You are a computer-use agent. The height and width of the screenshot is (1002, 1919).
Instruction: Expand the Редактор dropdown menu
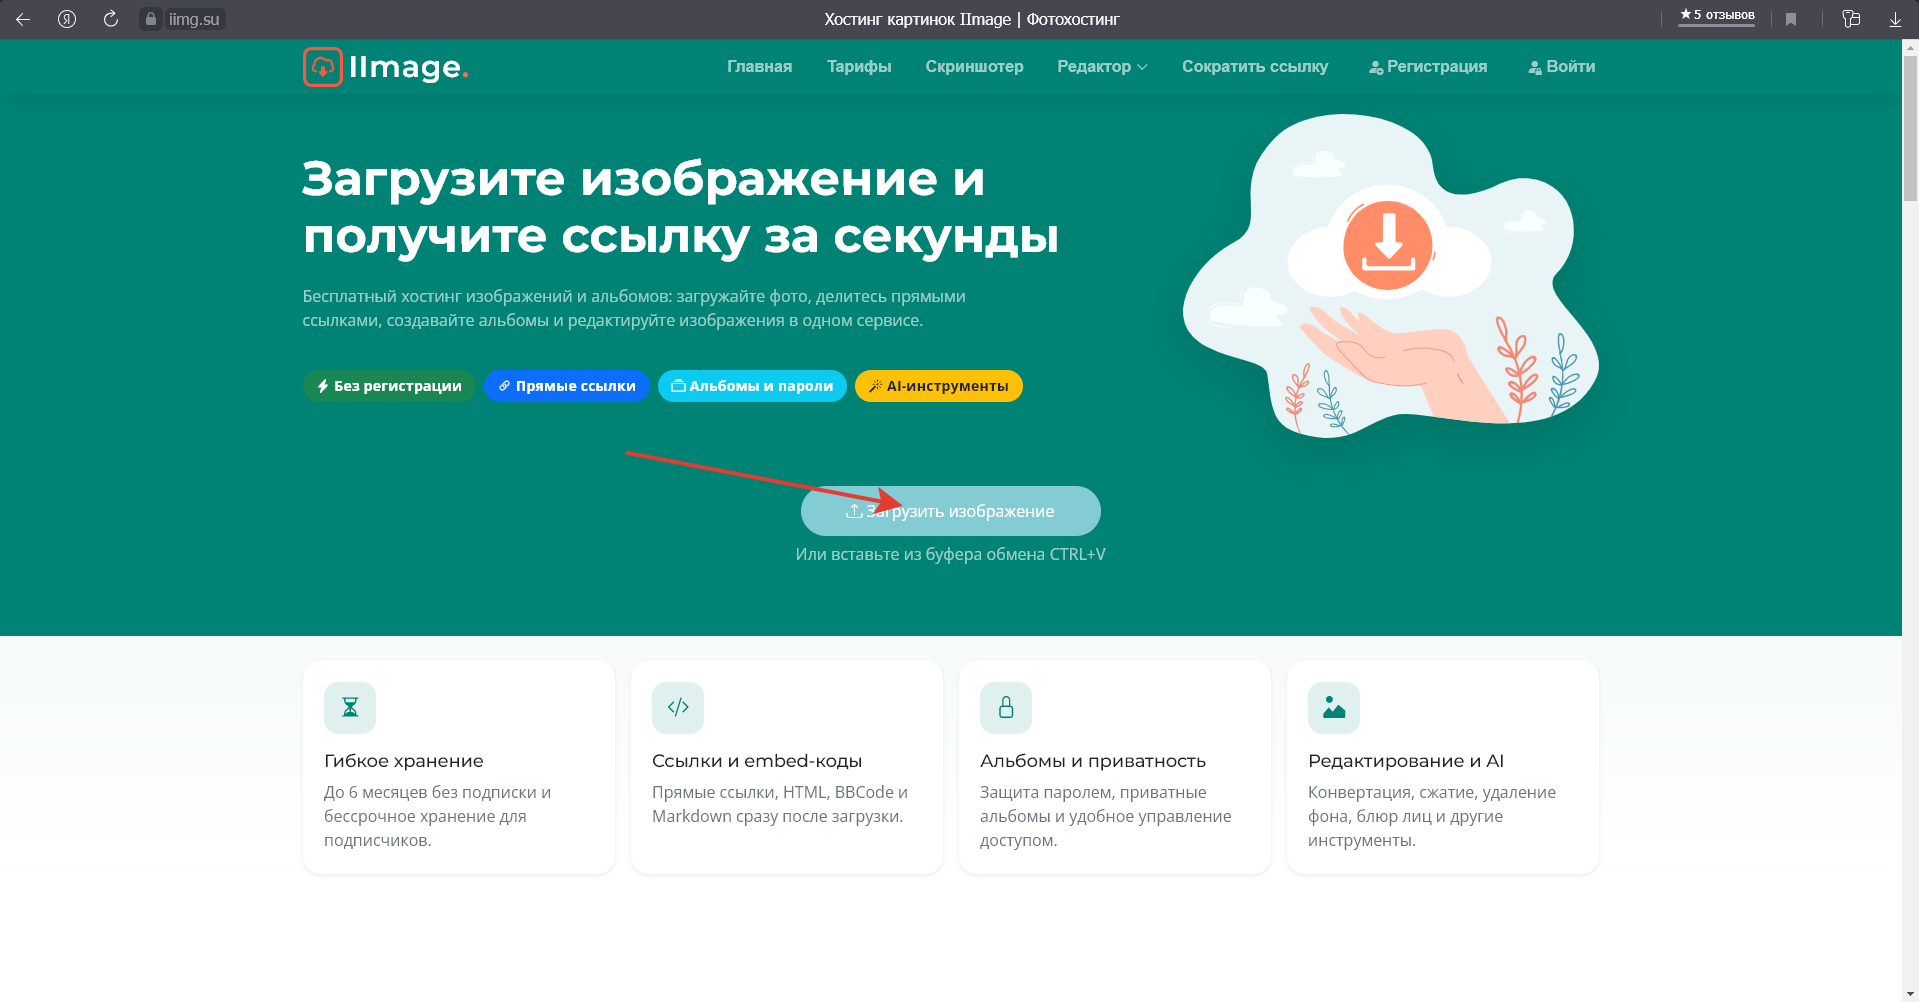pyautogui.click(x=1102, y=67)
